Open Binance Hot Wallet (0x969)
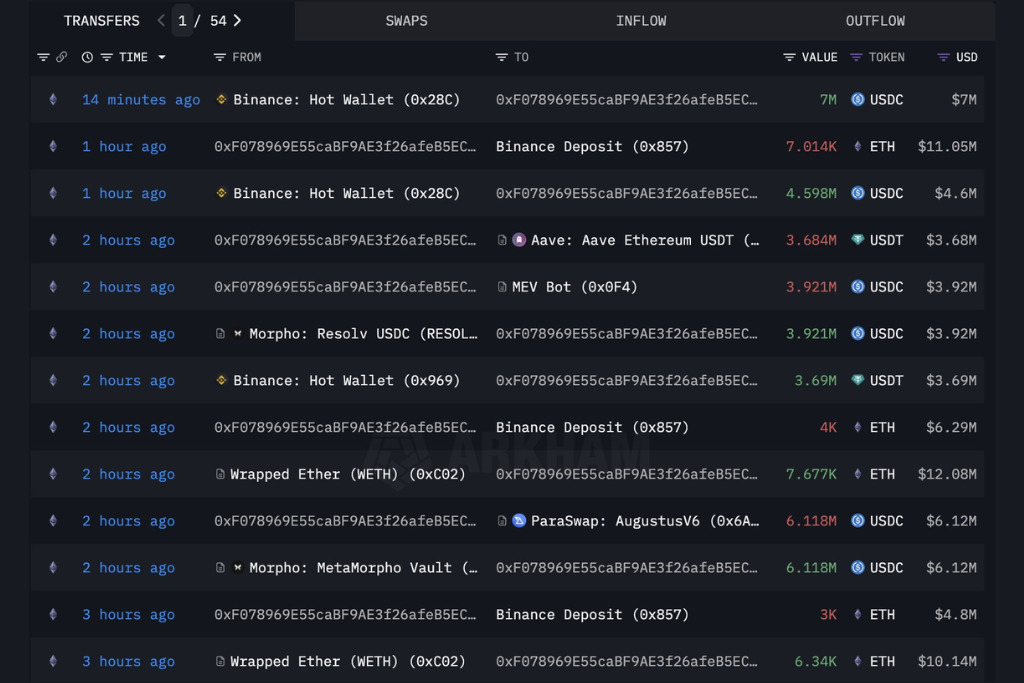The image size is (1024, 683). 346,381
